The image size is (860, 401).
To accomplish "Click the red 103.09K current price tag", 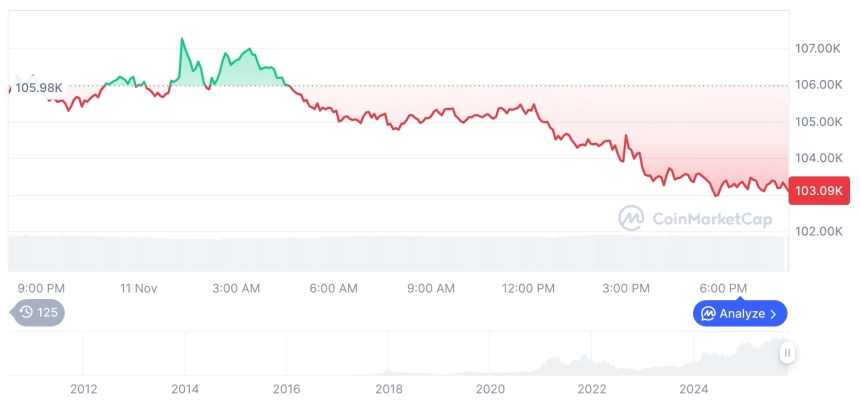I will [817, 190].
